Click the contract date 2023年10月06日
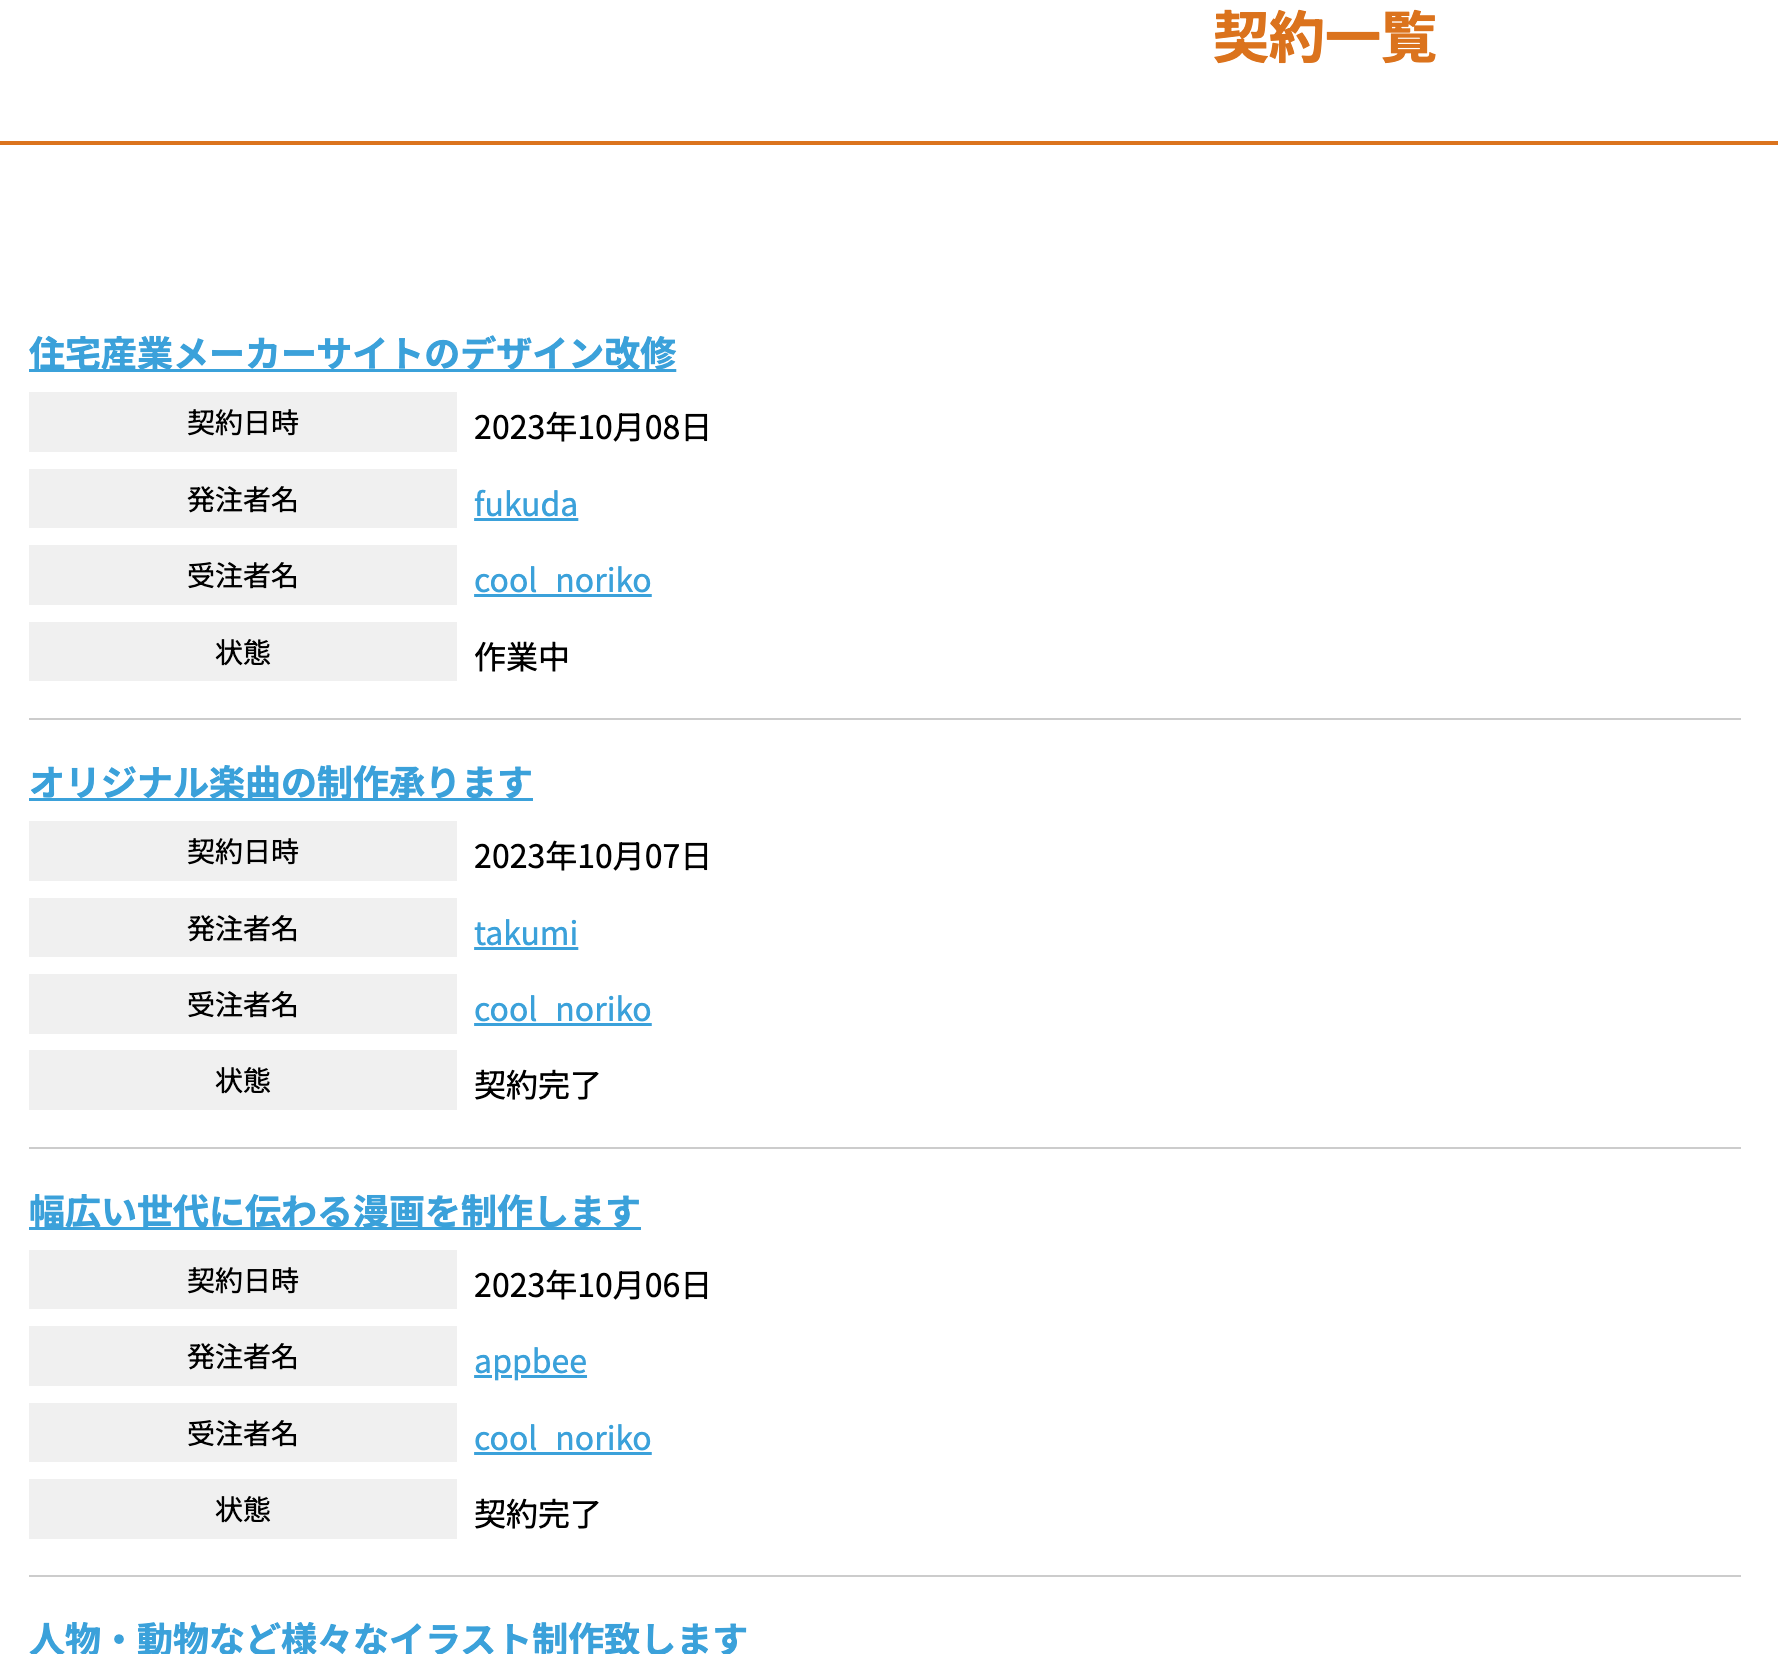The height and width of the screenshot is (1654, 1778). [591, 1286]
